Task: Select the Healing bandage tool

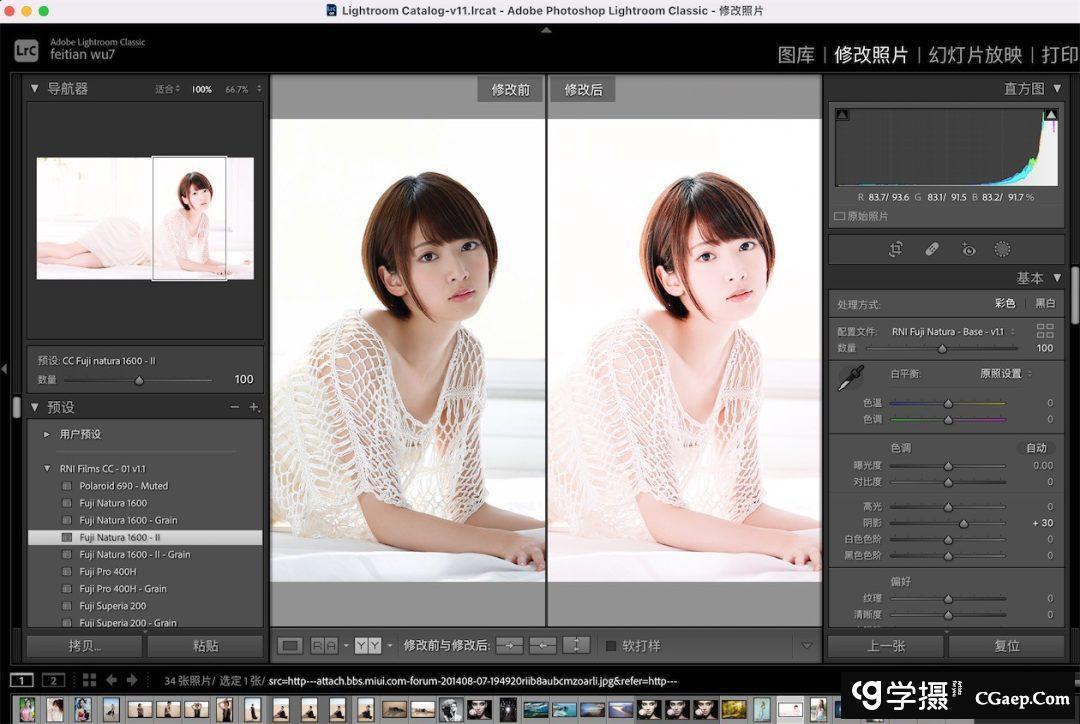Action: 932,249
